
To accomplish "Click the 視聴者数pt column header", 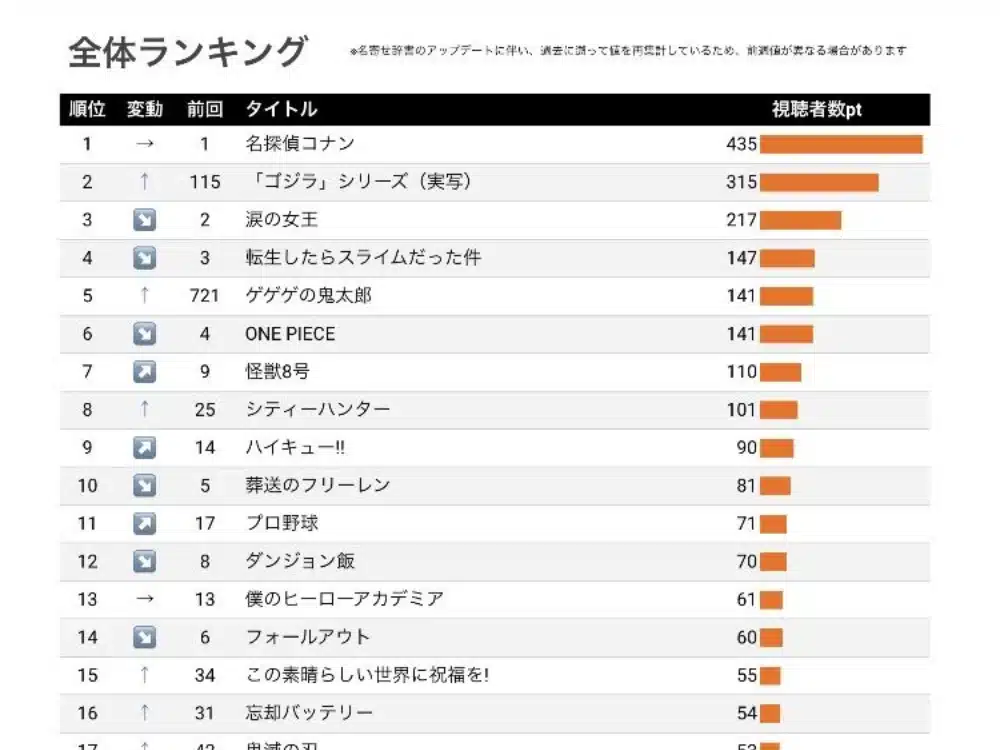I will tap(816, 110).
